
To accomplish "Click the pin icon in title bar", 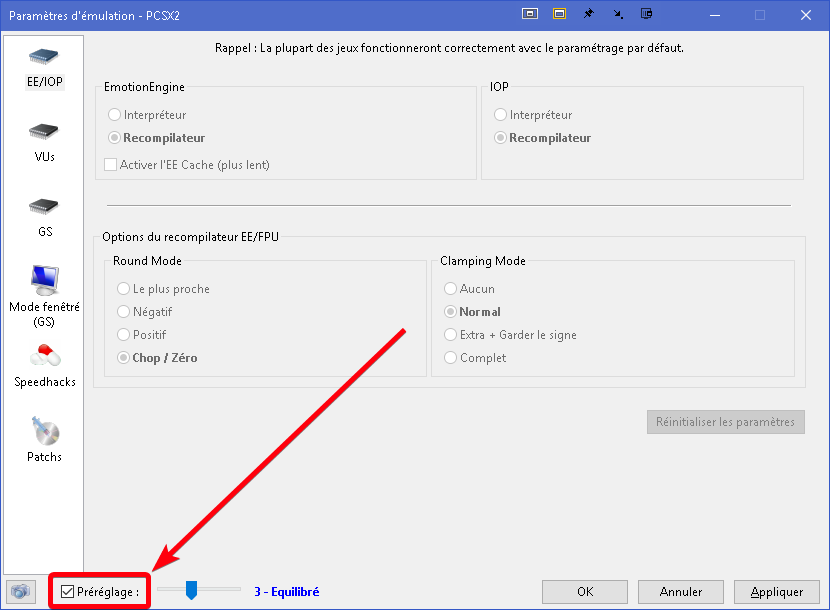I will tap(589, 14).
